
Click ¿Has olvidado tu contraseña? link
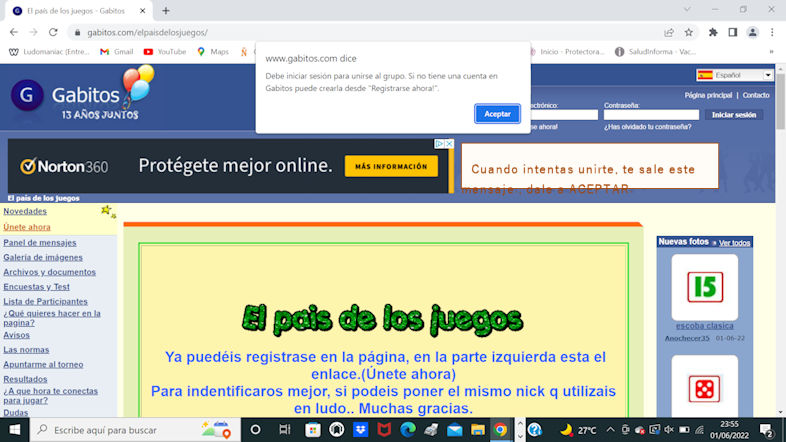pyautogui.click(x=647, y=127)
